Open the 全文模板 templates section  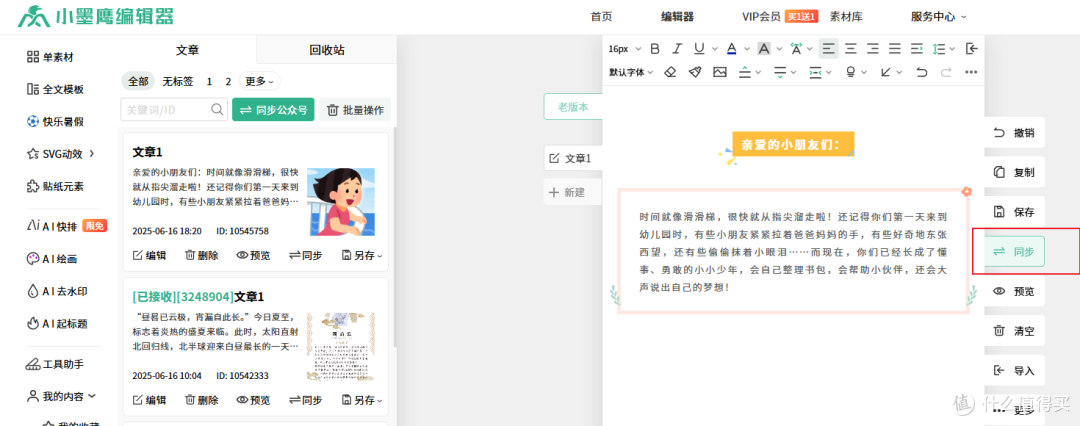pyautogui.click(x=55, y=89)
